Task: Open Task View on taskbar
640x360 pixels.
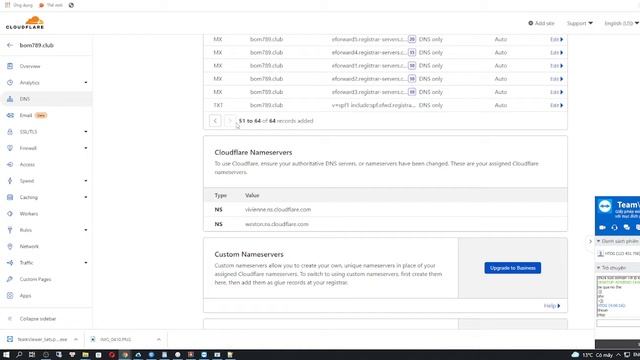Action: [x=32, y=355]
